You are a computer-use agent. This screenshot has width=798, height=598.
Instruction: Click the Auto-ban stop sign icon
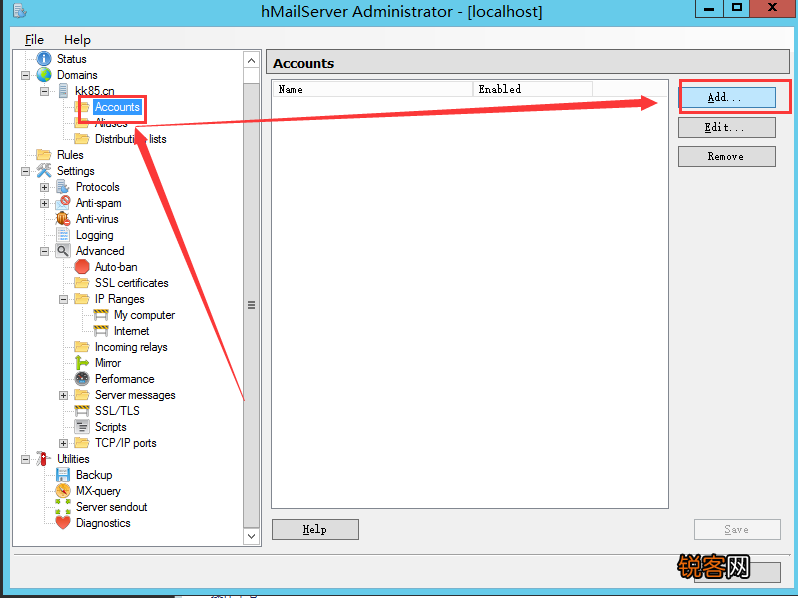click(x=81, y=267)
